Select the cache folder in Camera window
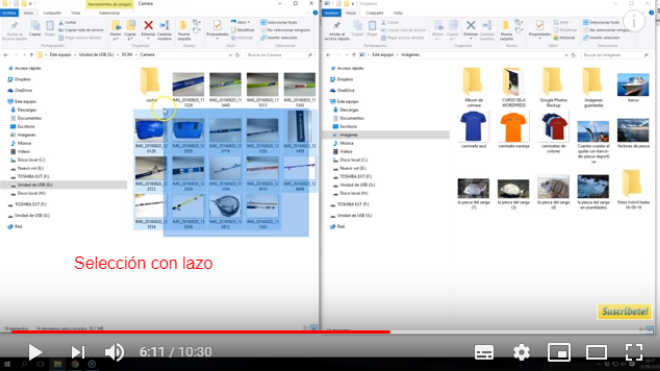Screen dimensions: 660x371 click(x=150, y=84)
